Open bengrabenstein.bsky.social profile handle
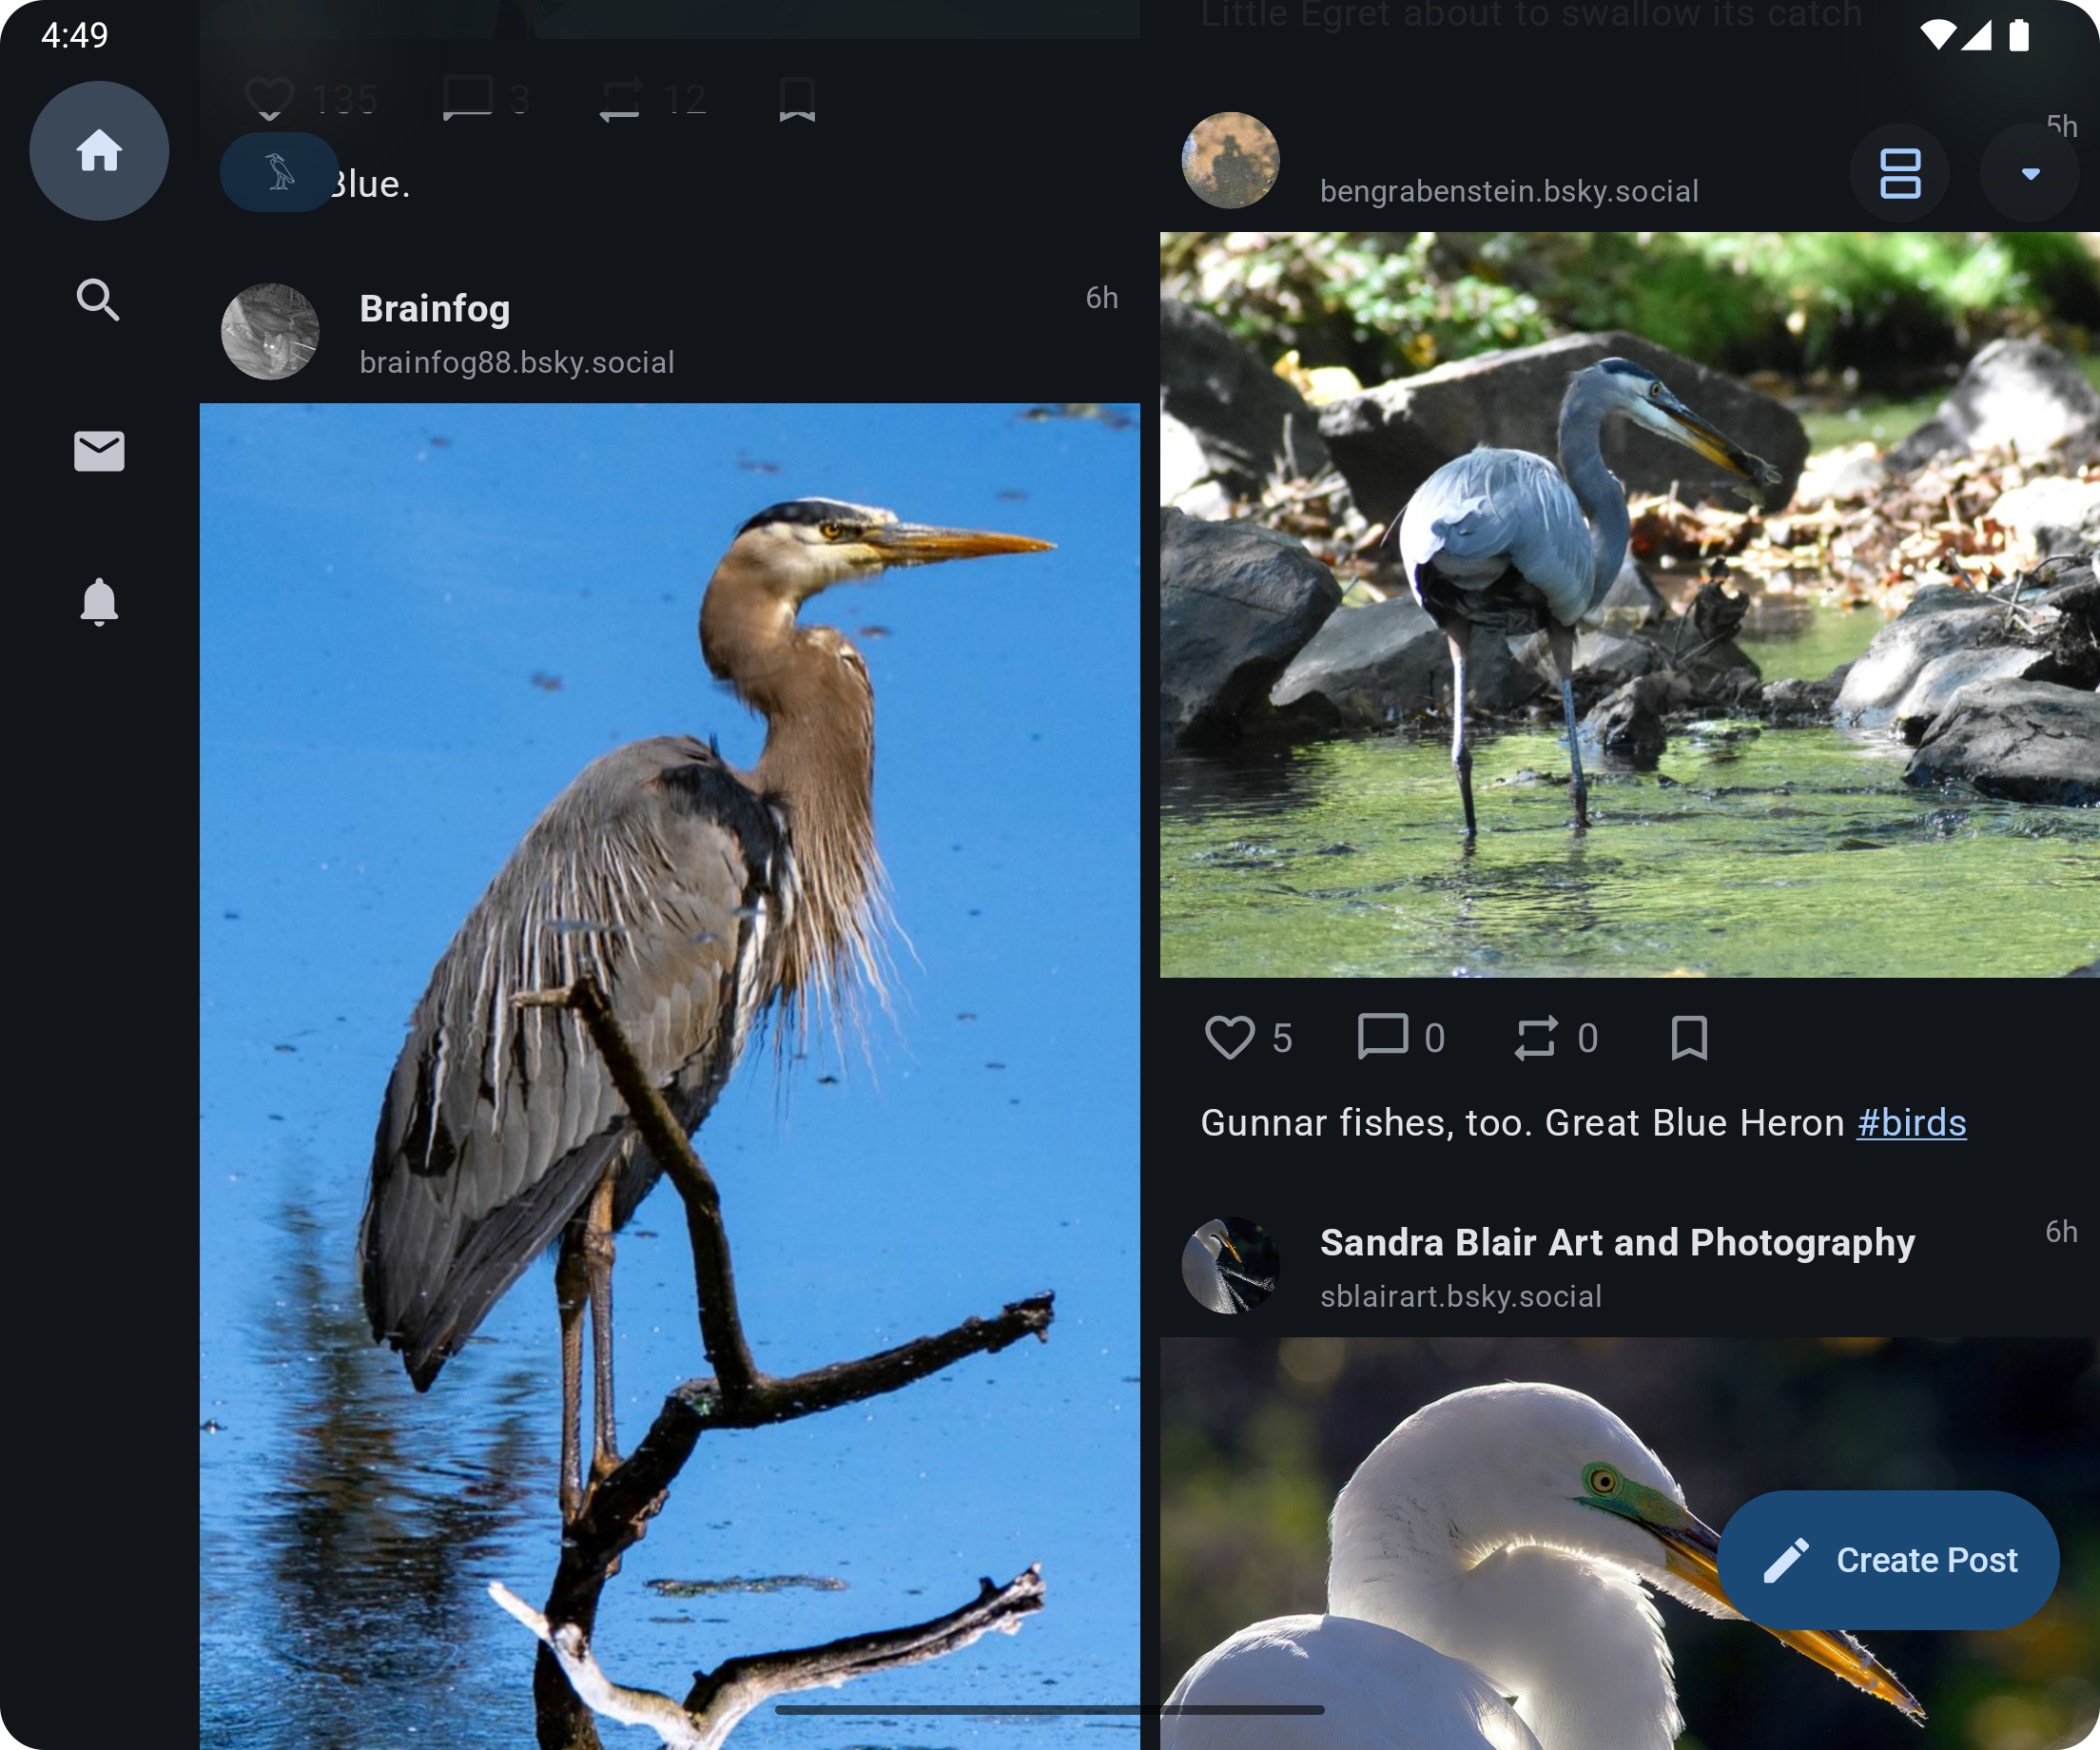Viewport: 2100px width, 1750px height. click(1508, 191)
